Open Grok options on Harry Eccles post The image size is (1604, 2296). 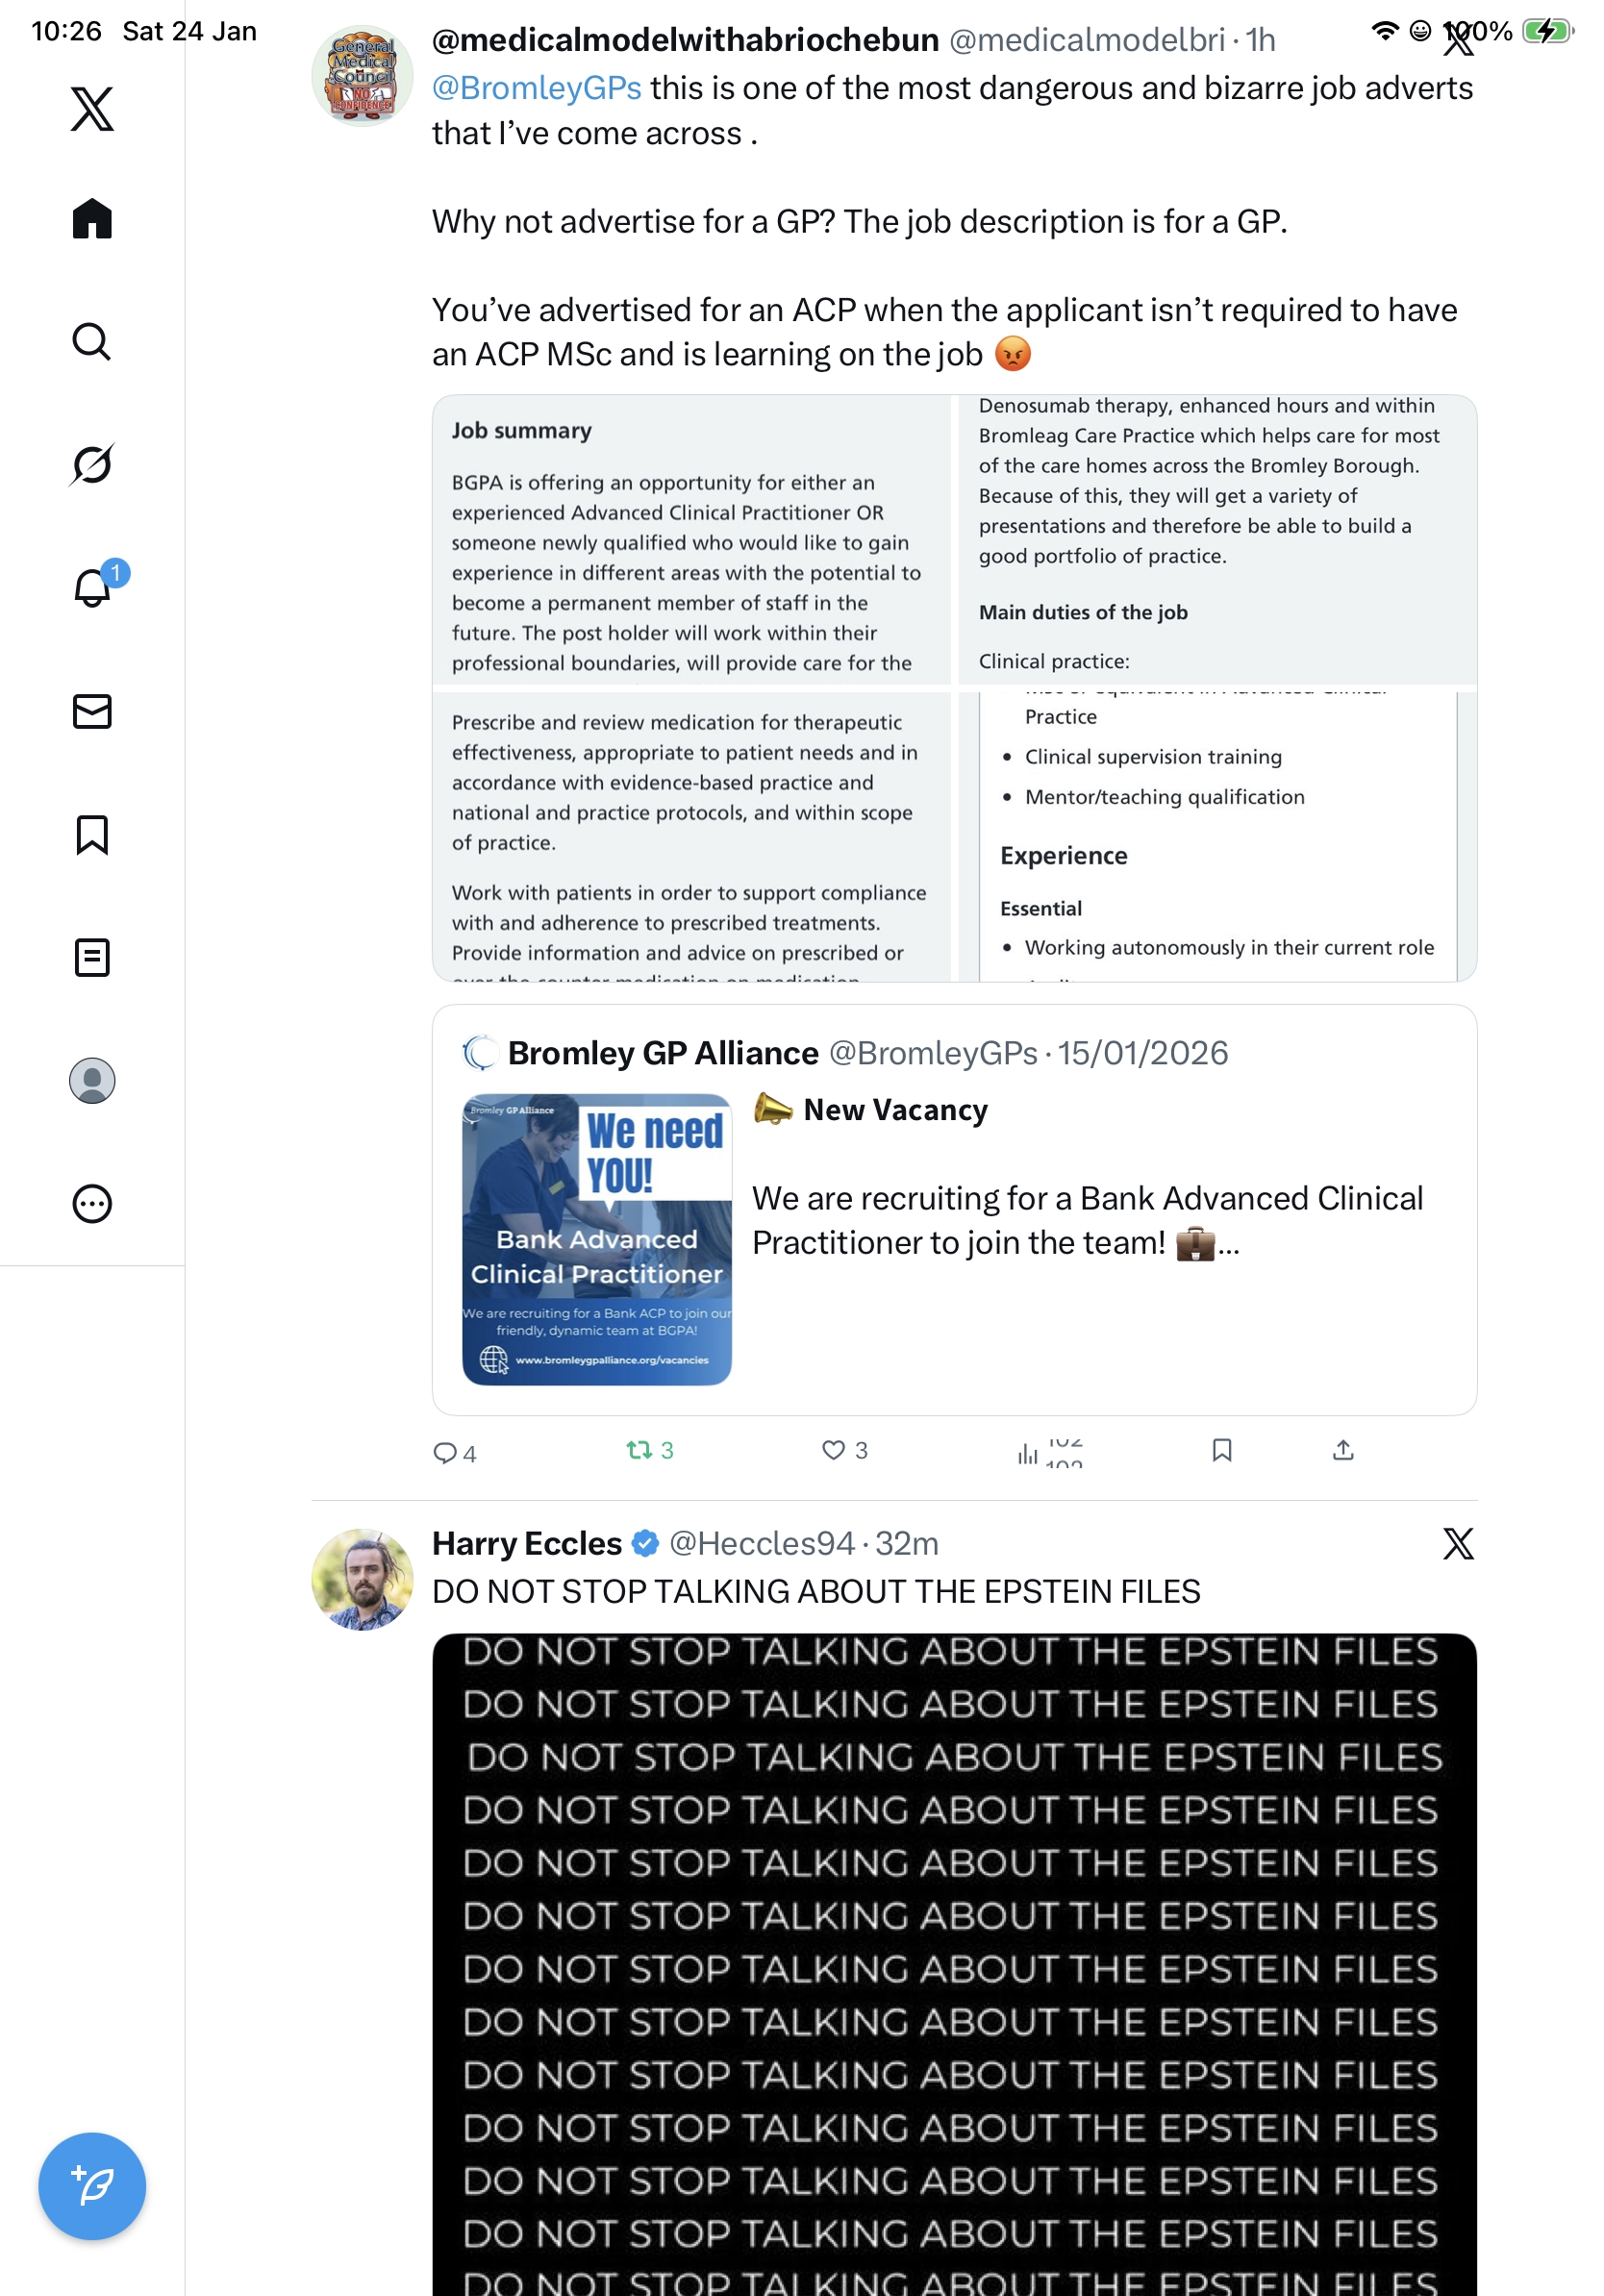coord(1458,1543)
